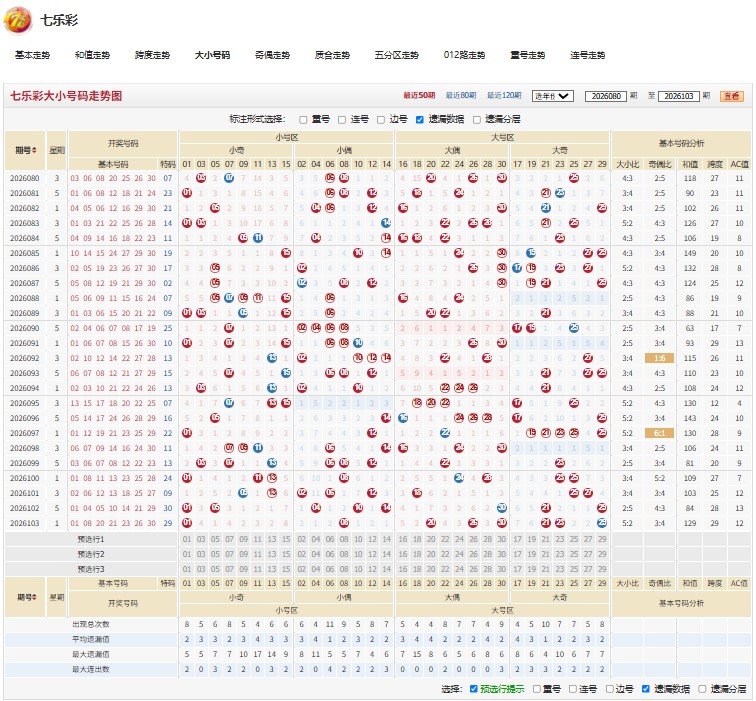Focus the start period field 2026080
The width and height of the screenshot is (756, 701).
coord(606,96)
